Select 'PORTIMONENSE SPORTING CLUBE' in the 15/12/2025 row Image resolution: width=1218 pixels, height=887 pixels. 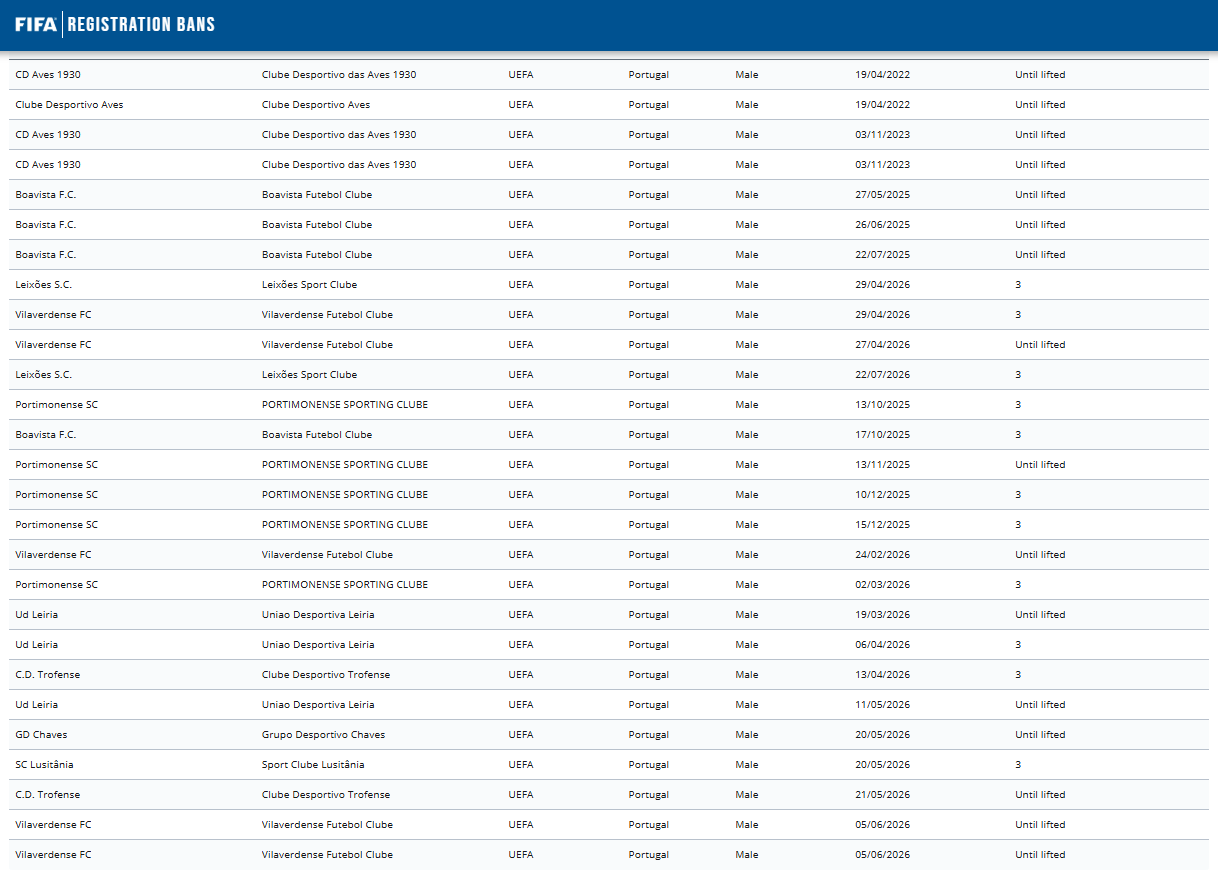(x=345, y=525)
